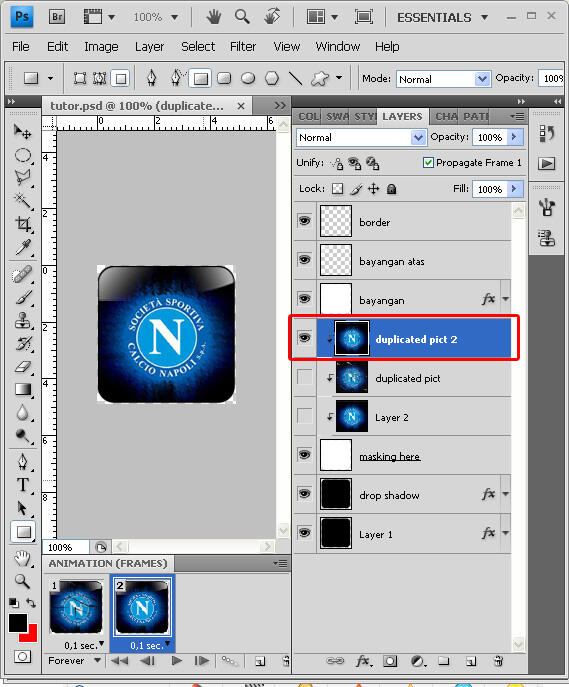The width and height of the screenshot is (569, 687).
Task: Hide the border layer
Action: point(304,220)
